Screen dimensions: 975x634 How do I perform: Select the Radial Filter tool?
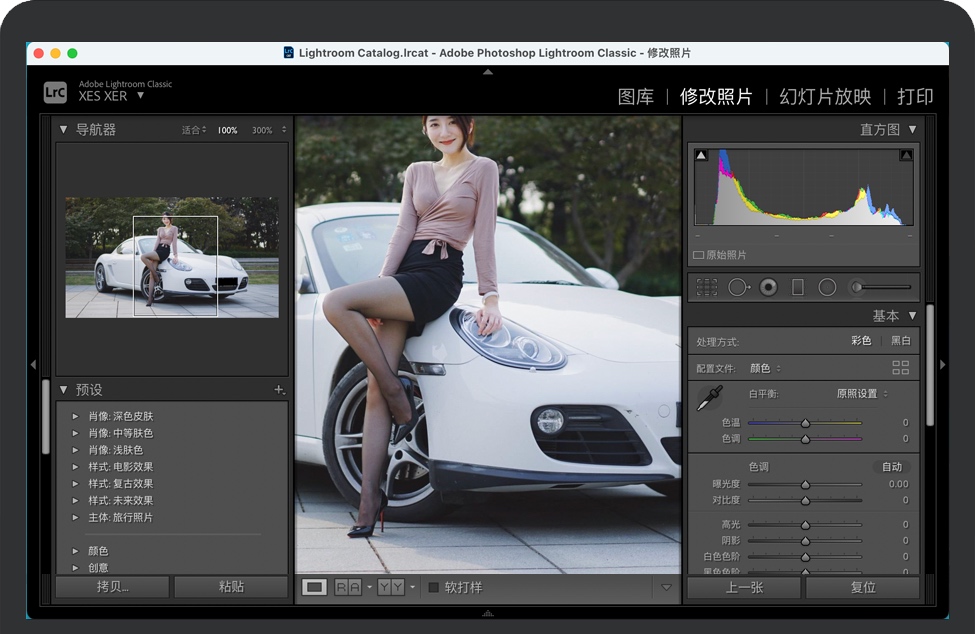pyautogui.click(x=827, y=287)
